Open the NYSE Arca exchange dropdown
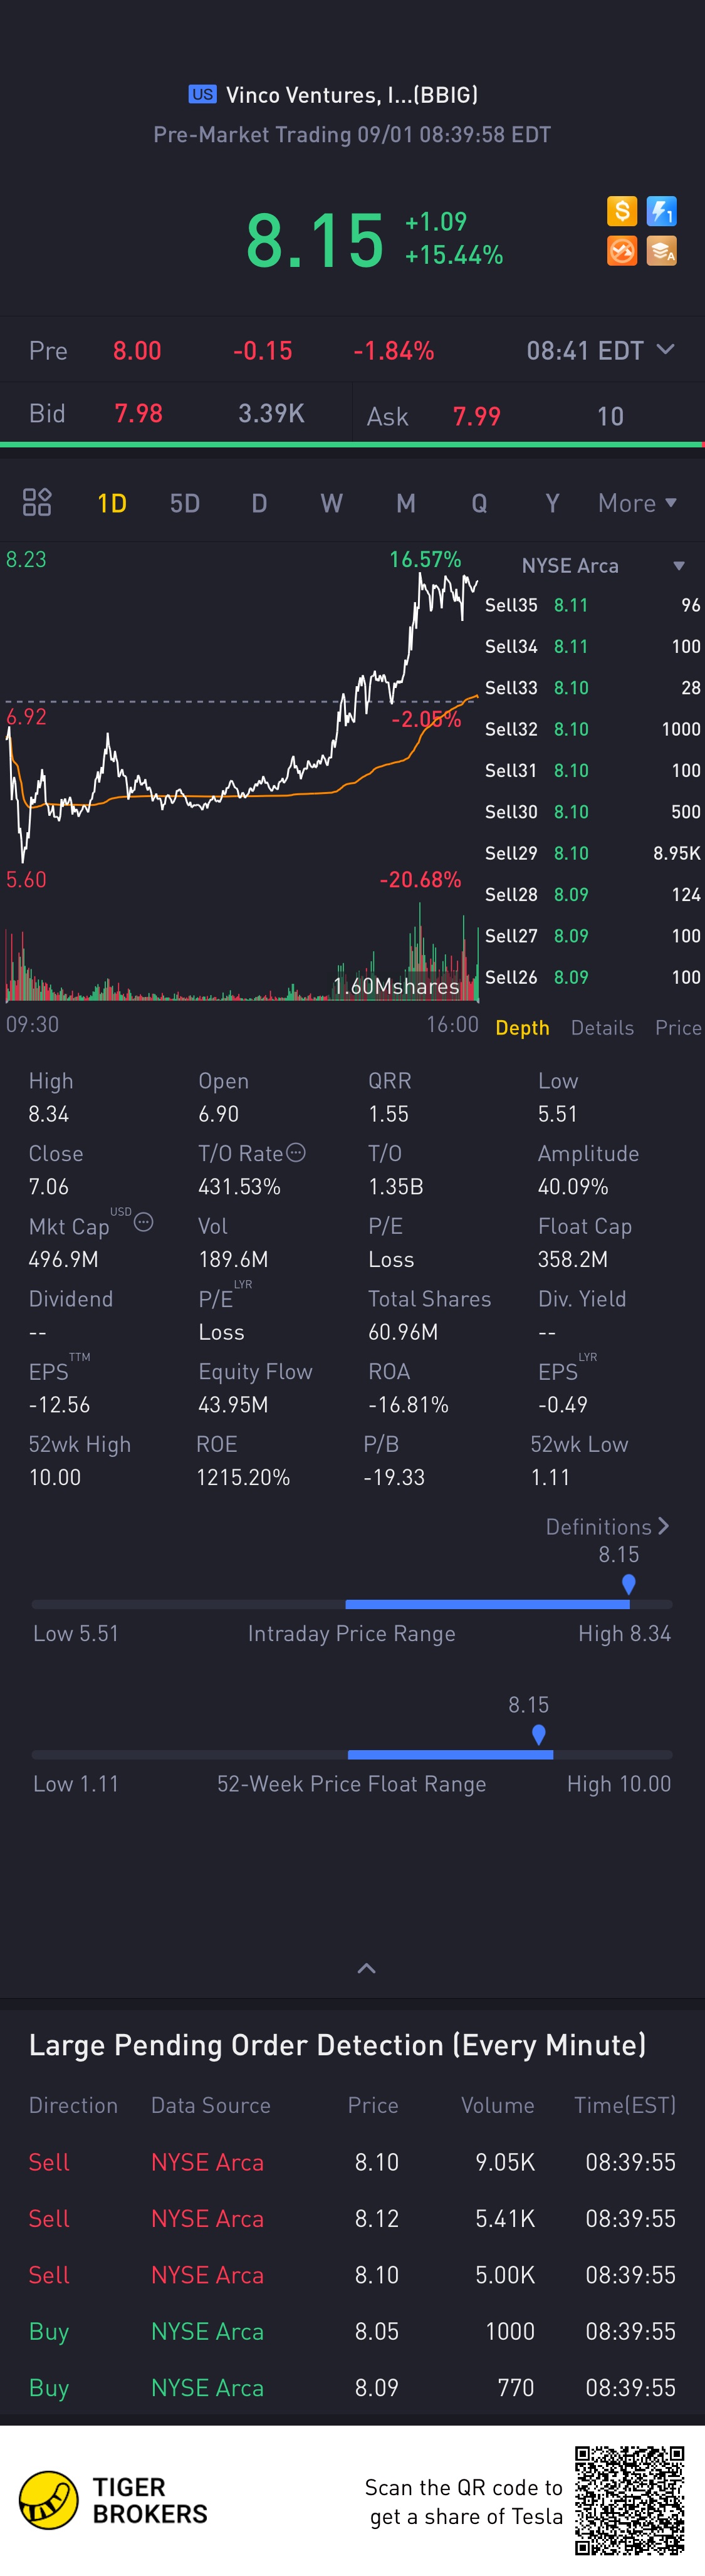This screenshot has width=705, height=2576. pyautogui.click(x=679, y=566)
